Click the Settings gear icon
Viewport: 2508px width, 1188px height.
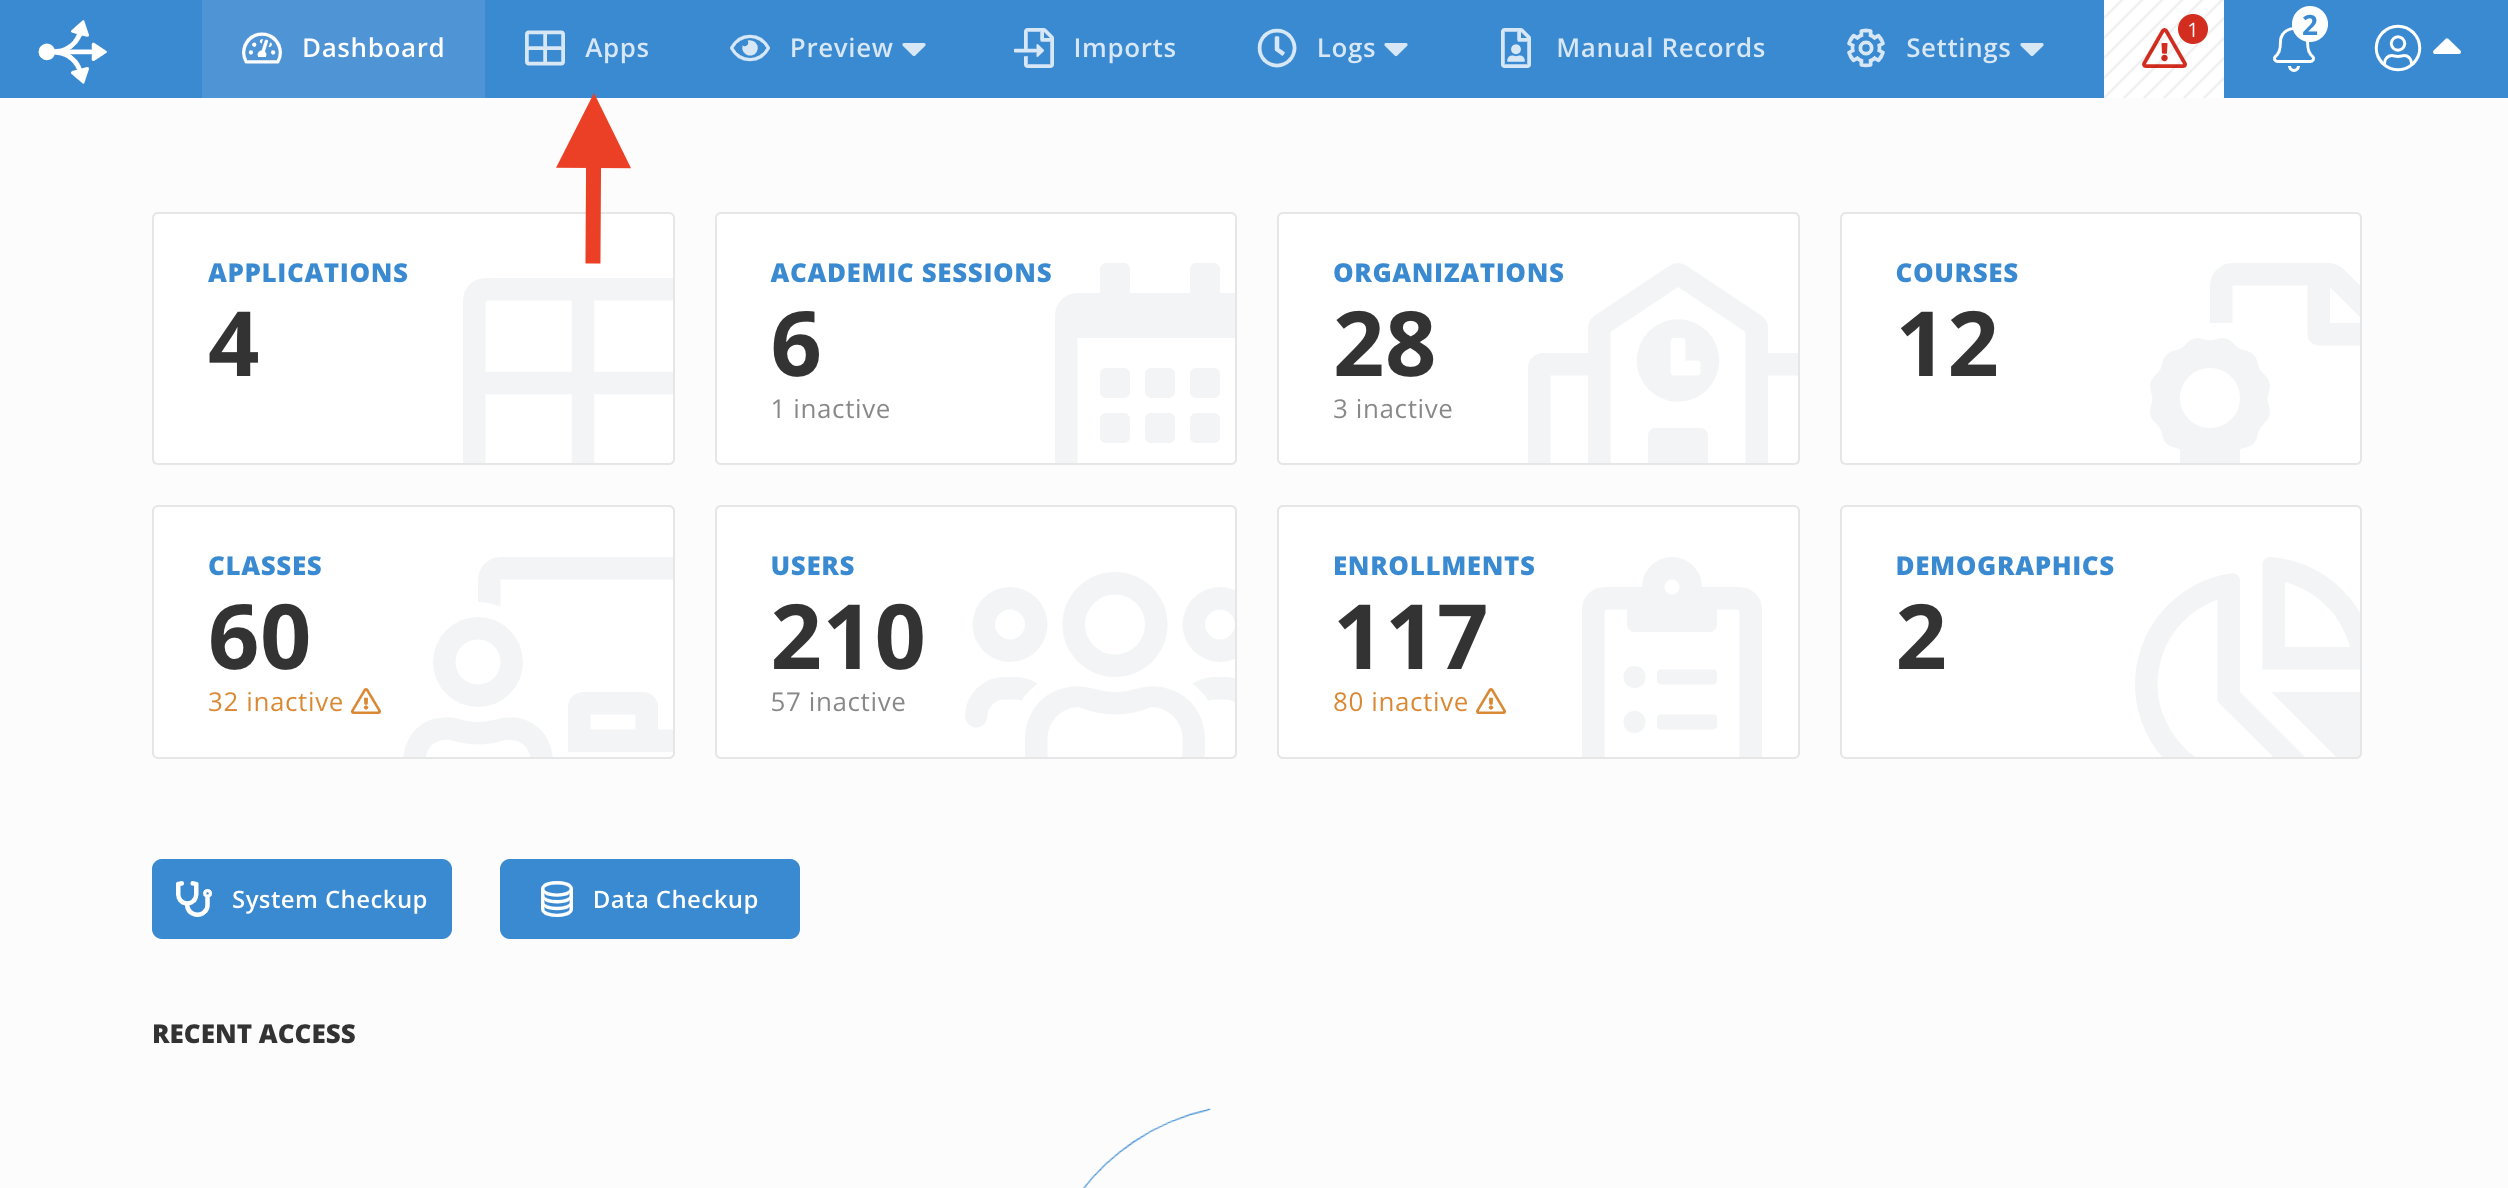point(1865,48)
